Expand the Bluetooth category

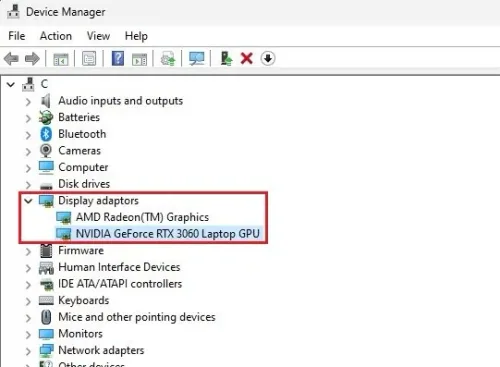click(28, 135)
